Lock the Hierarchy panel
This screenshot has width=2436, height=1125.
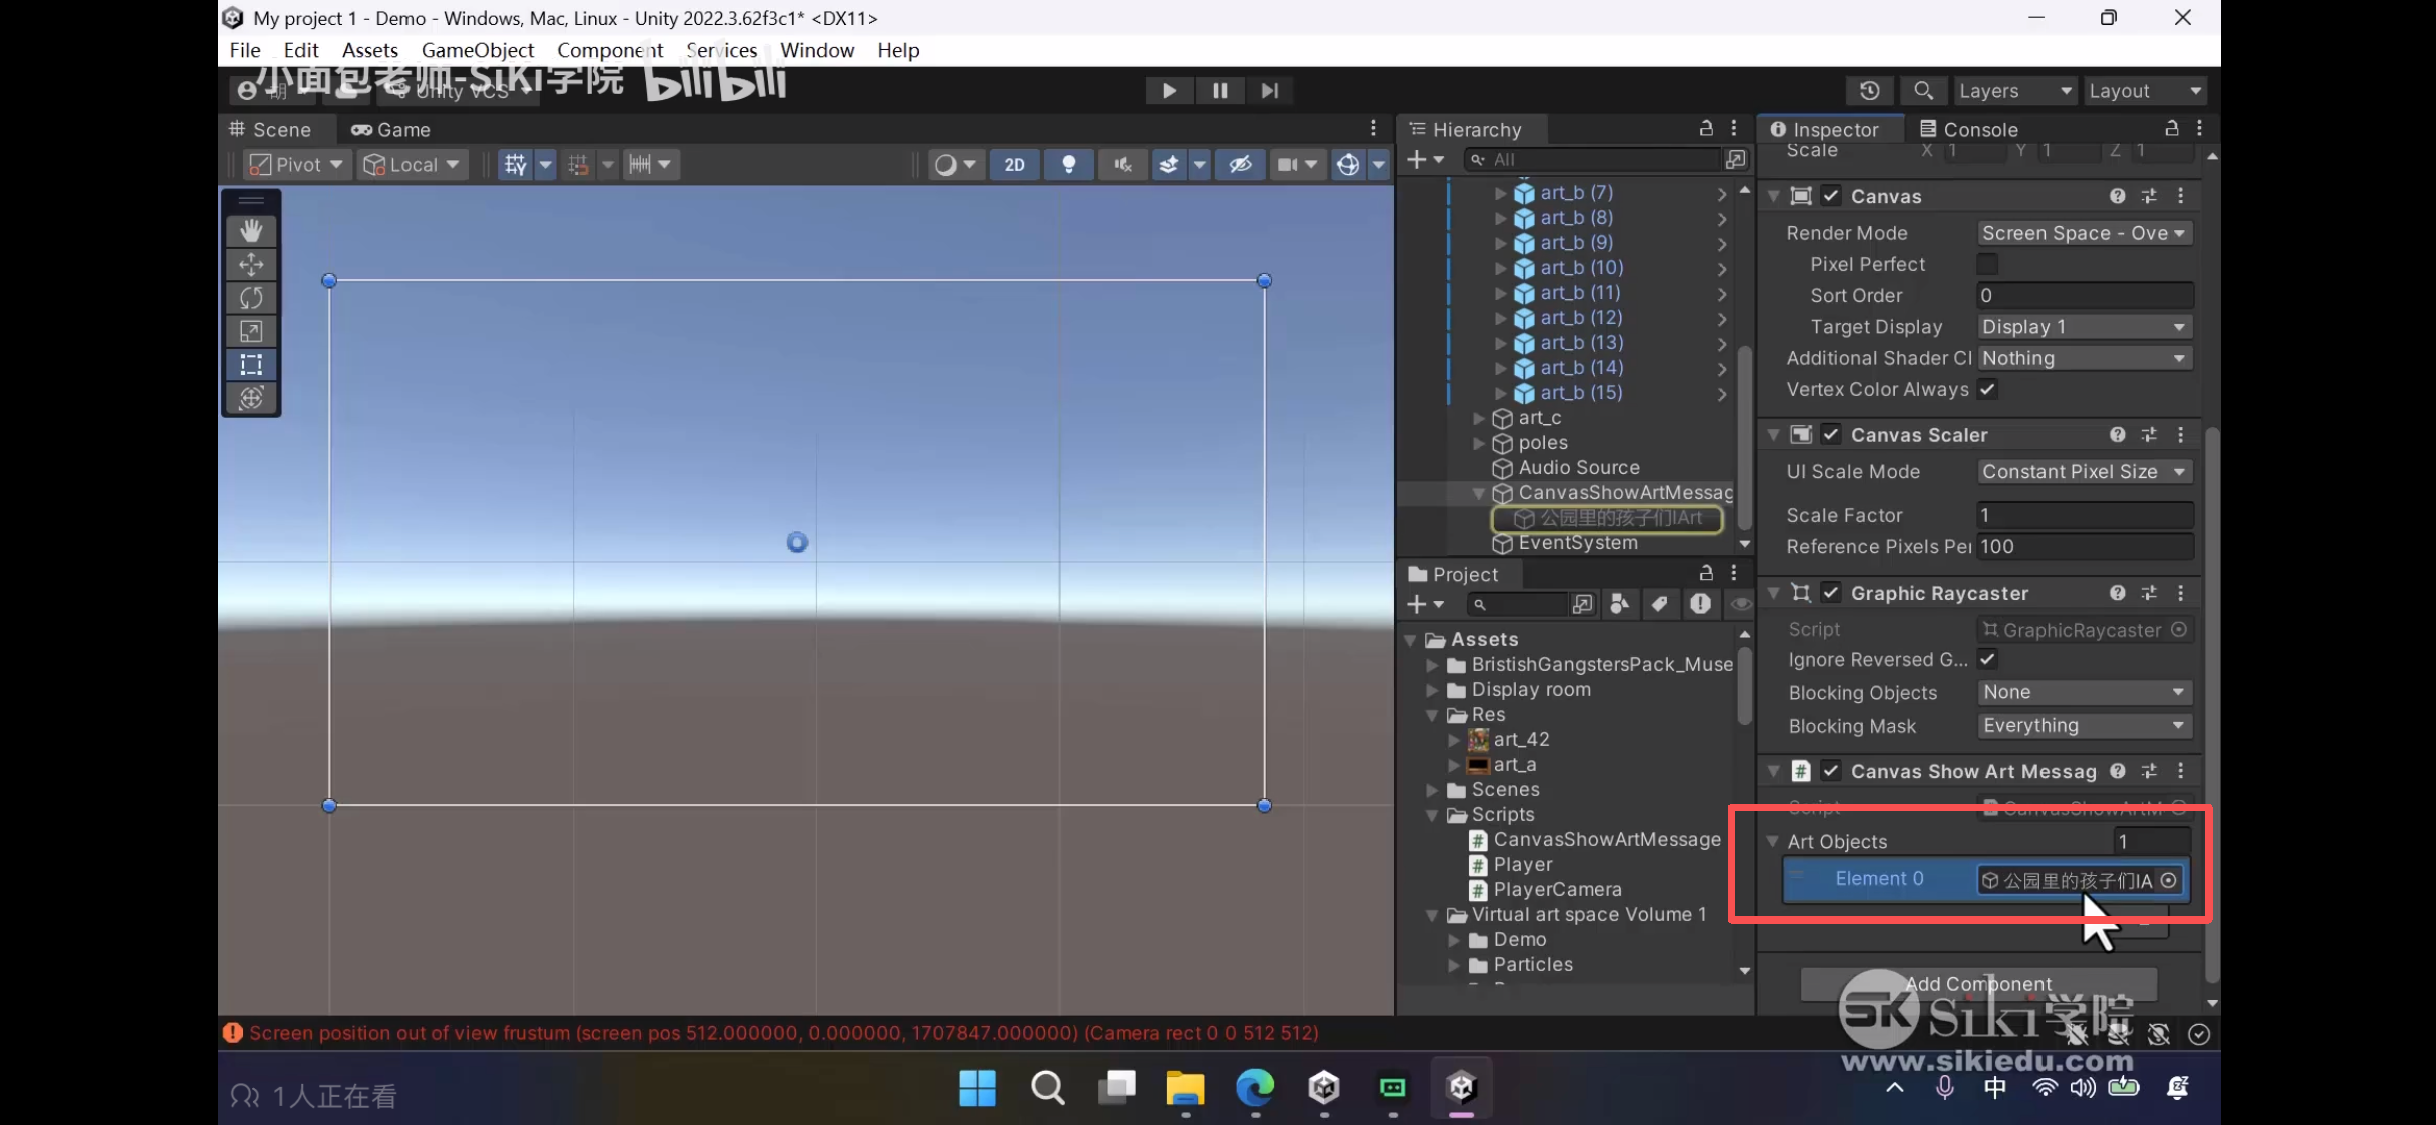click(1706, 128)
